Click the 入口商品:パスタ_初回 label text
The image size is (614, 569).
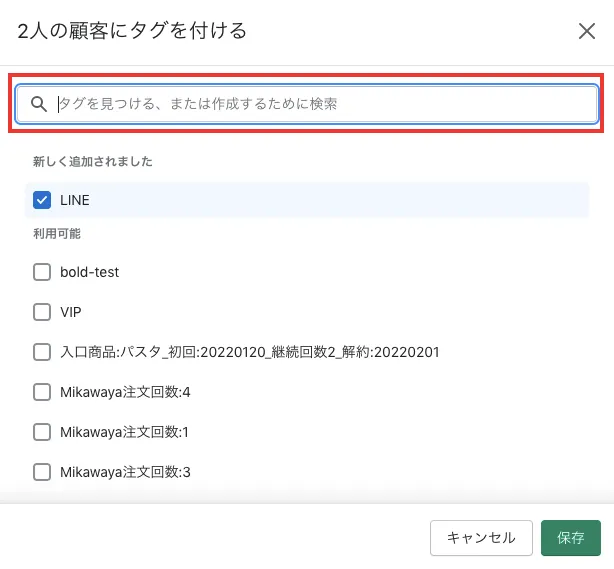pos(250,352)
